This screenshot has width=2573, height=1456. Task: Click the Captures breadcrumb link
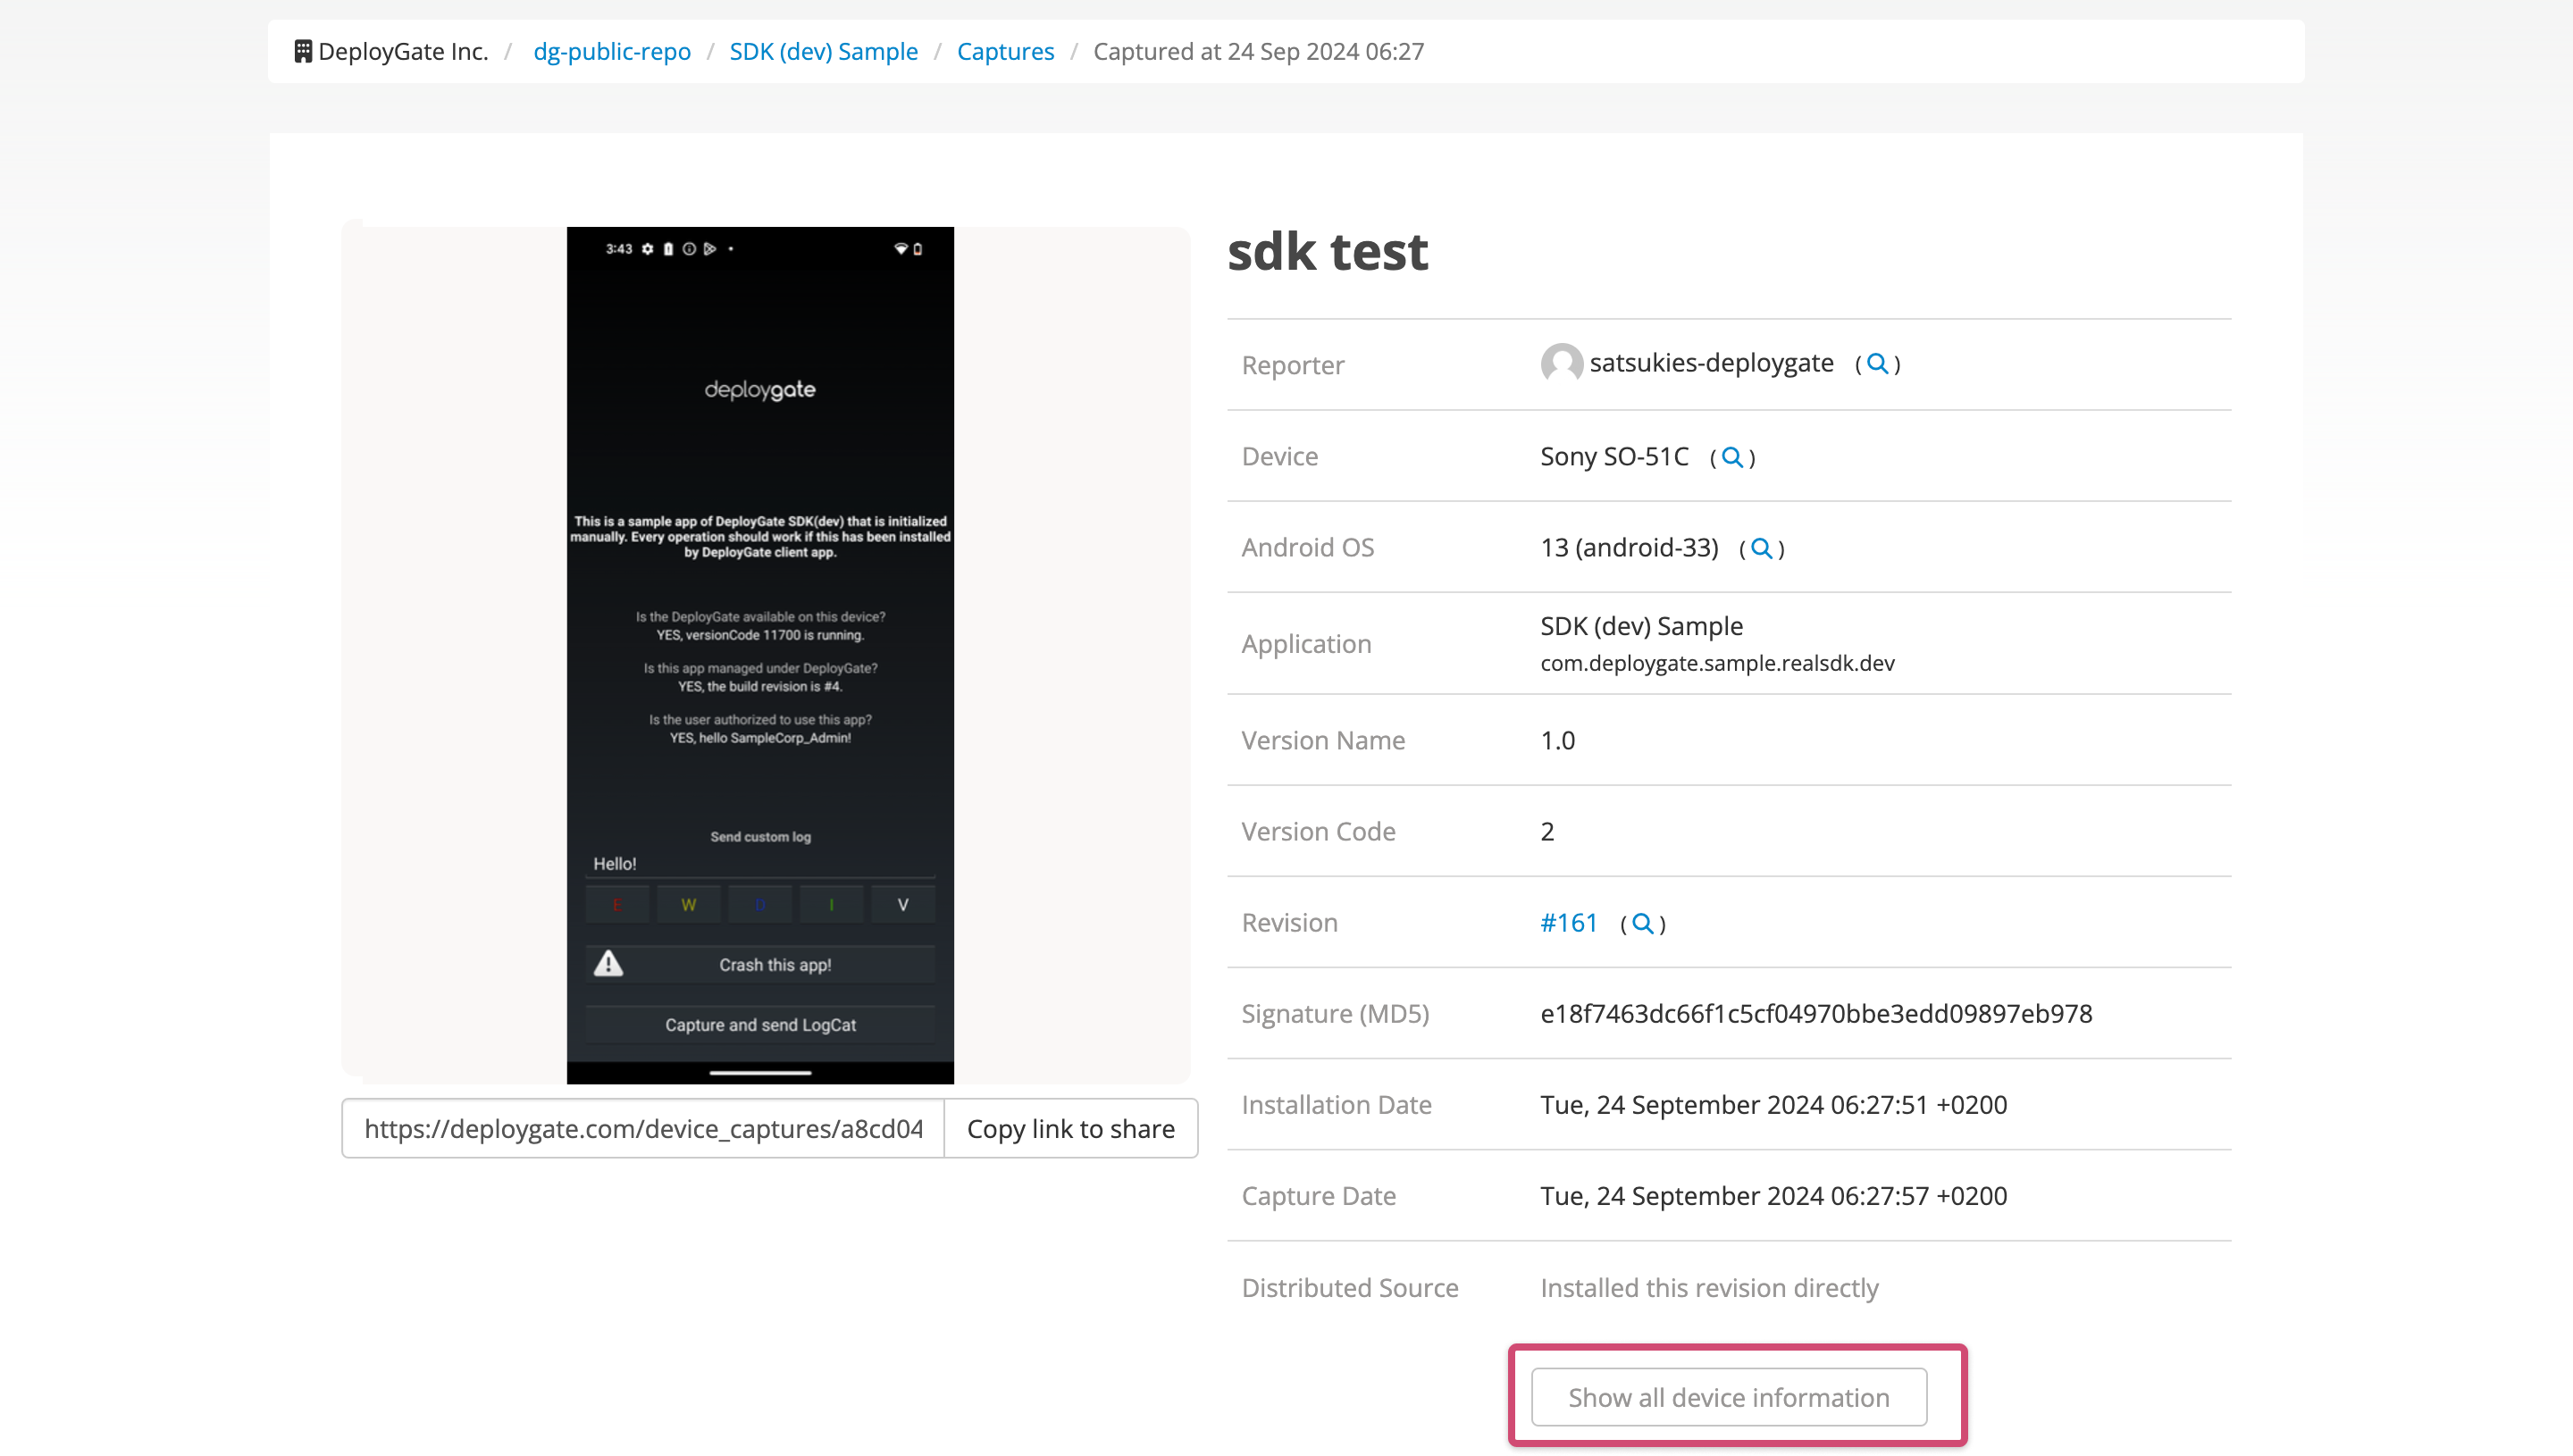click(1004, 51)
